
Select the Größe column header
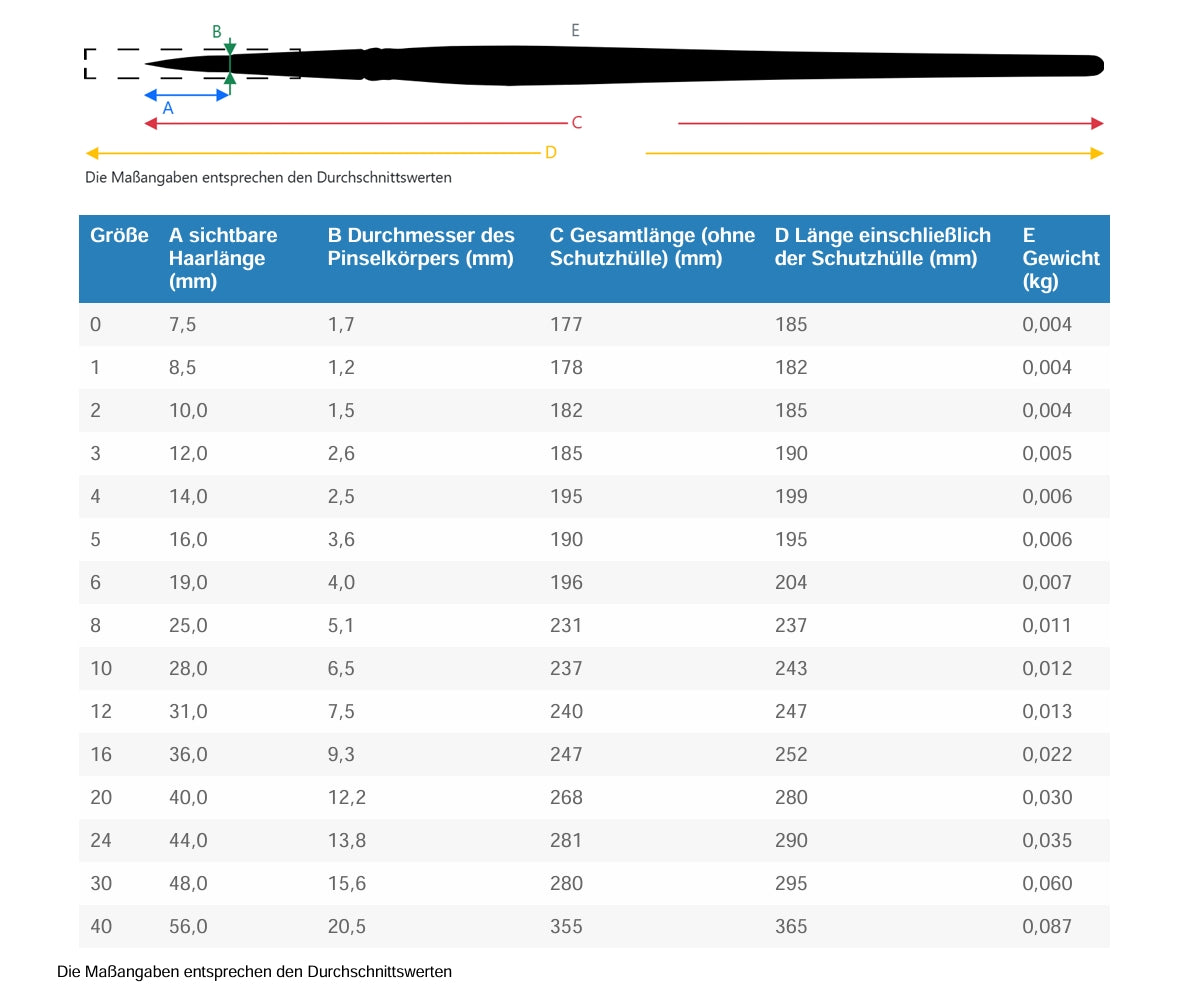pyautogui.click(x=119, y=236)
